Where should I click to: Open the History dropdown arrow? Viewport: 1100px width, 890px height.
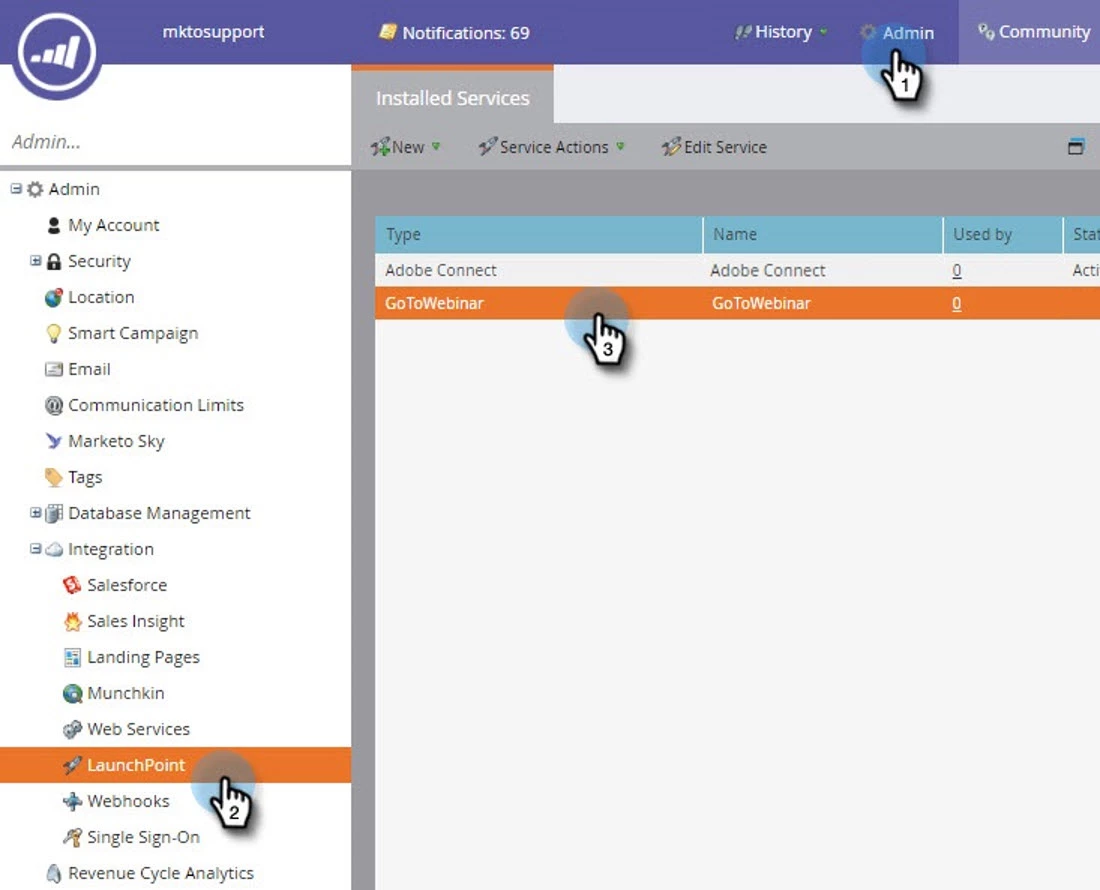coord(824,32)
